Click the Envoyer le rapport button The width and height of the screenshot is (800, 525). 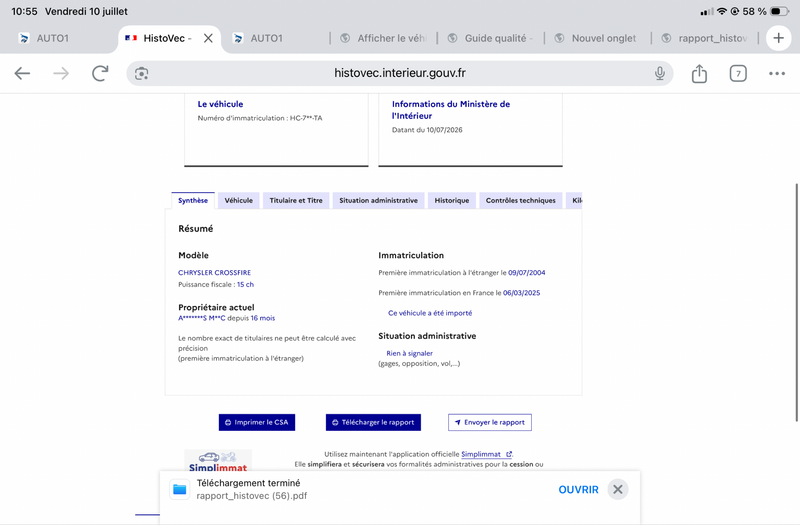pyautogui.click(x=489, y=422)
